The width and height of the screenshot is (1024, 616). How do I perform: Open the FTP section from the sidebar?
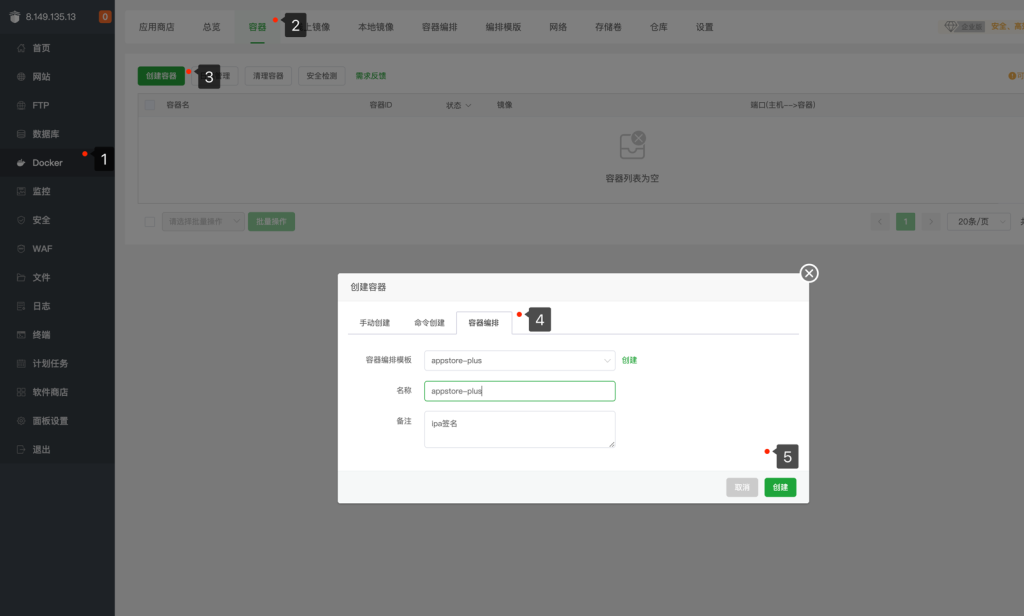pyautogui.click(x=42, y=104)
